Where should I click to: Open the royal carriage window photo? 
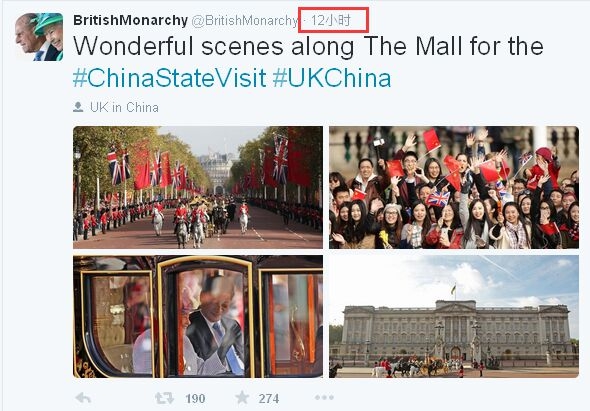tap(198, 317)
